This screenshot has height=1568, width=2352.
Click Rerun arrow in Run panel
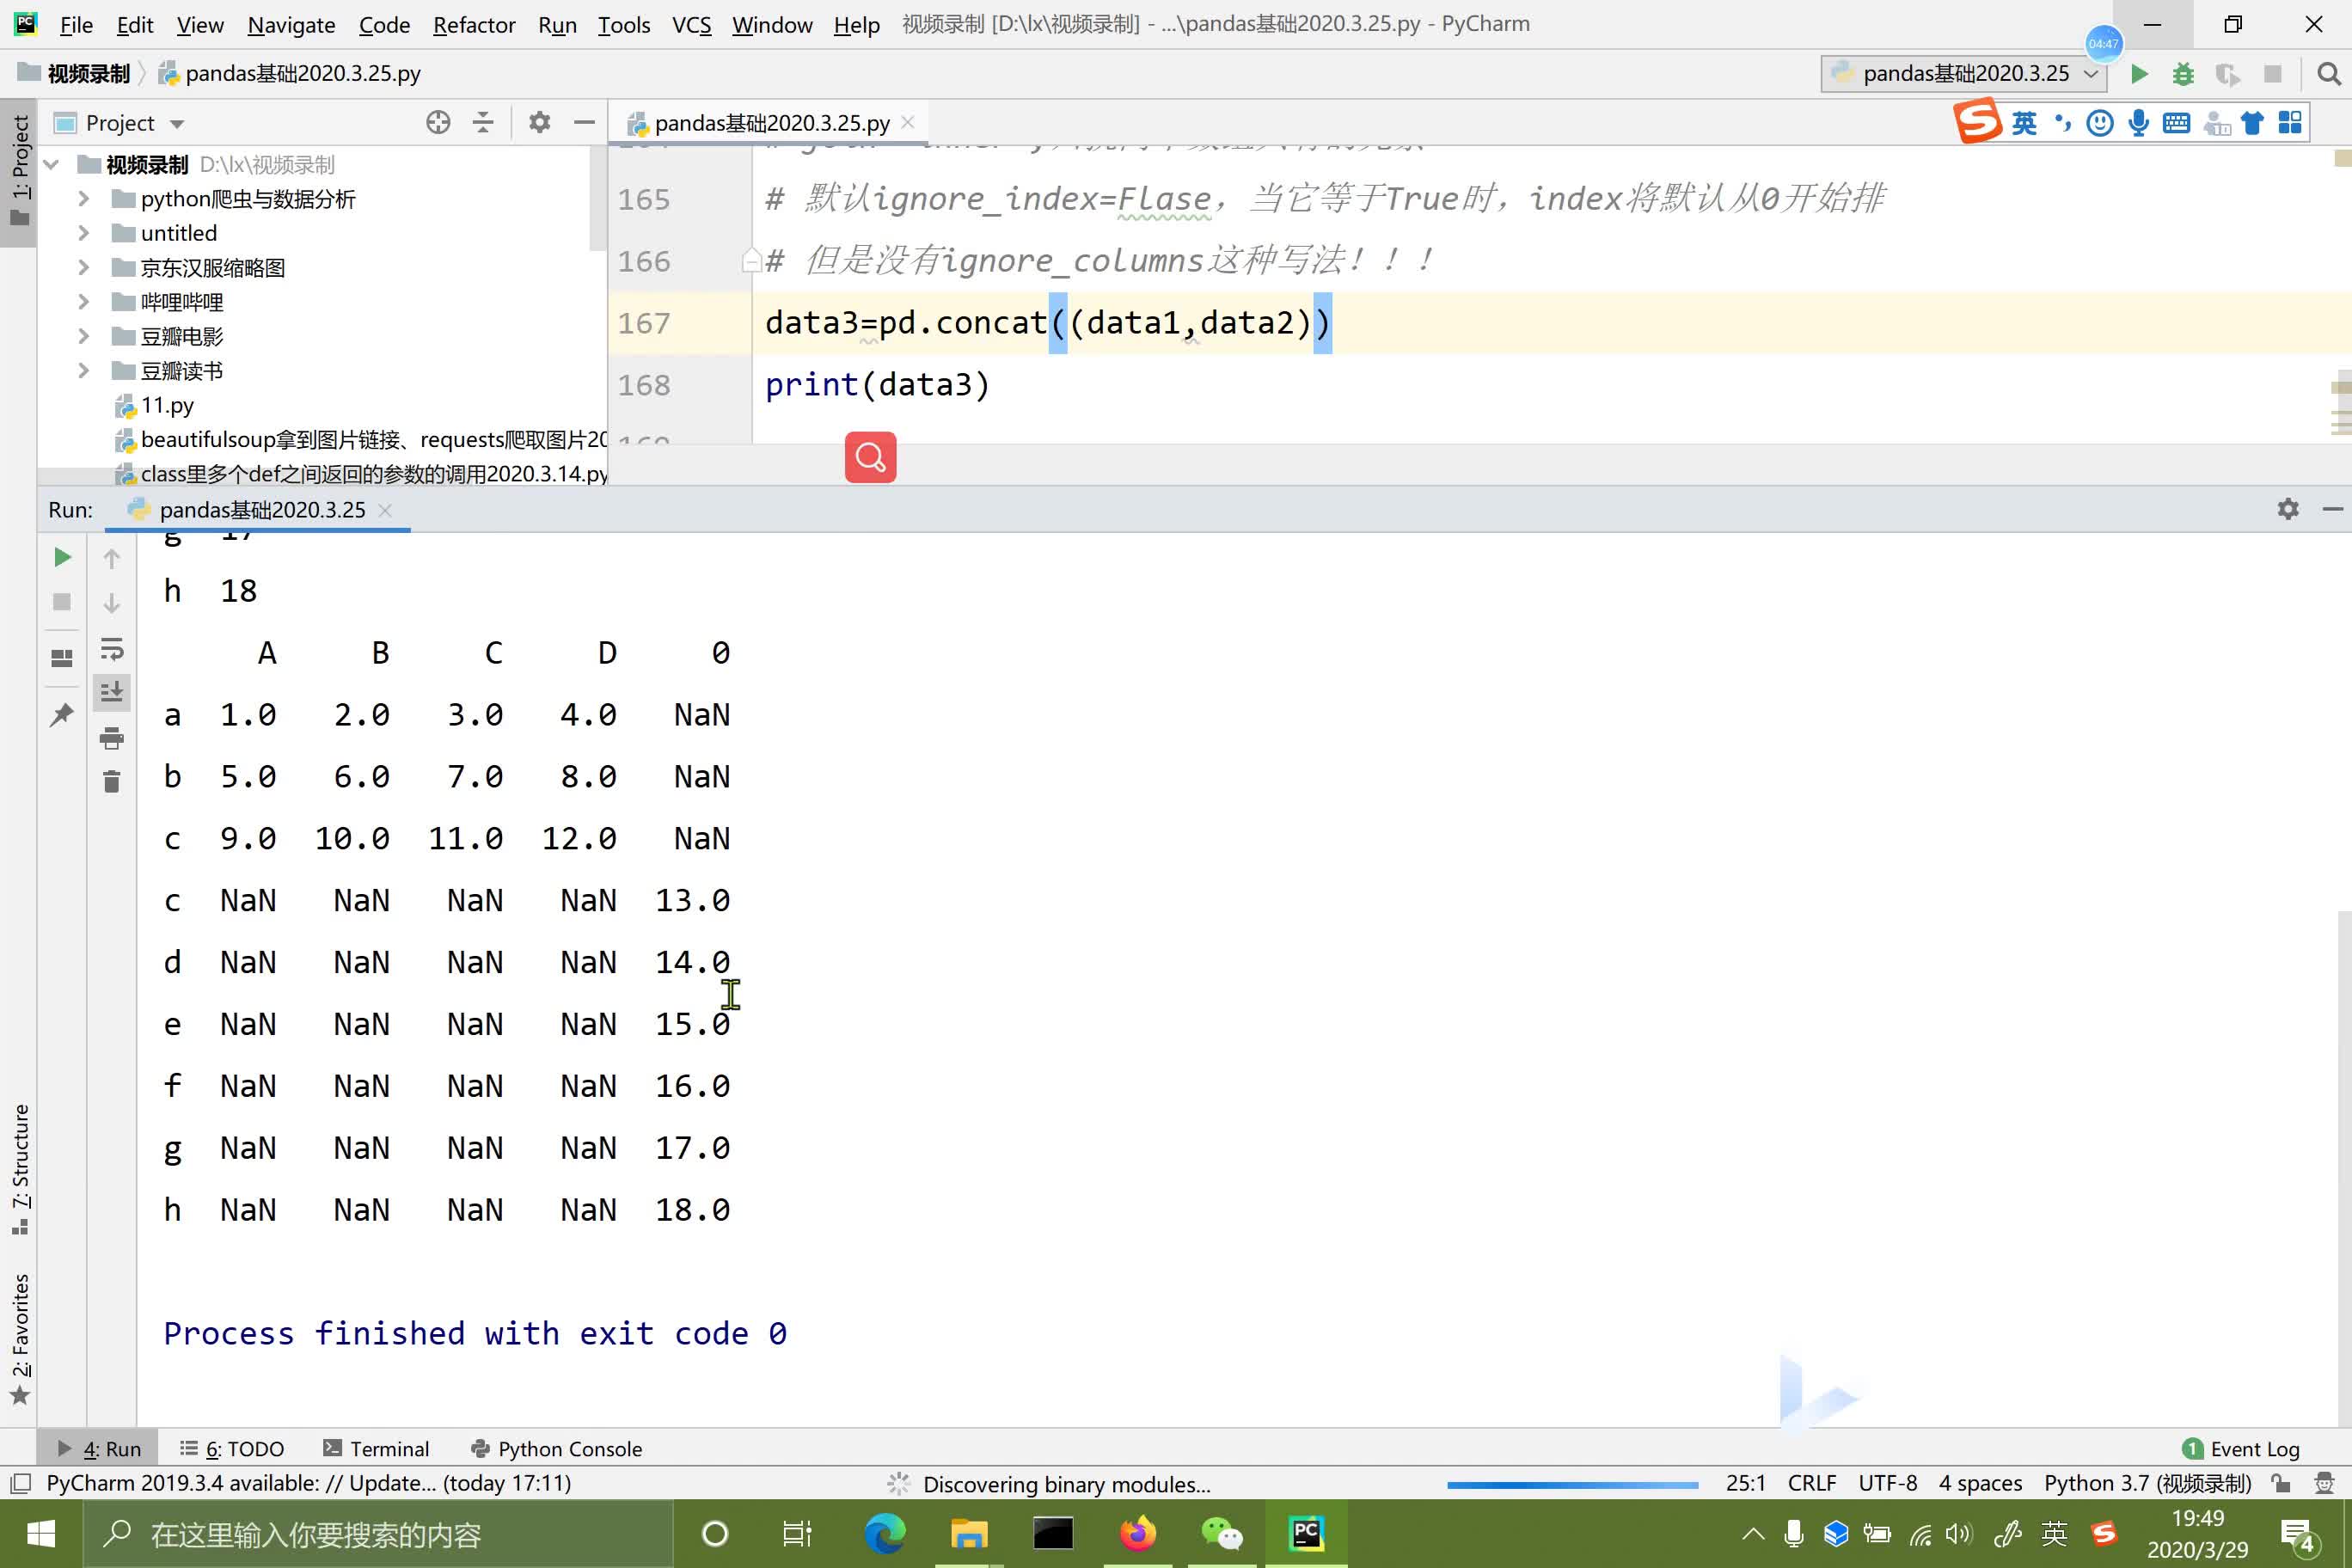click(62, 557)
